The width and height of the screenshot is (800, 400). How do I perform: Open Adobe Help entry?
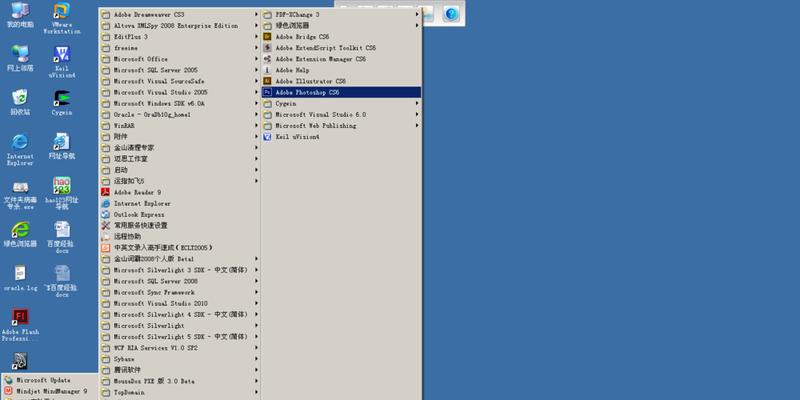point(341,70)
